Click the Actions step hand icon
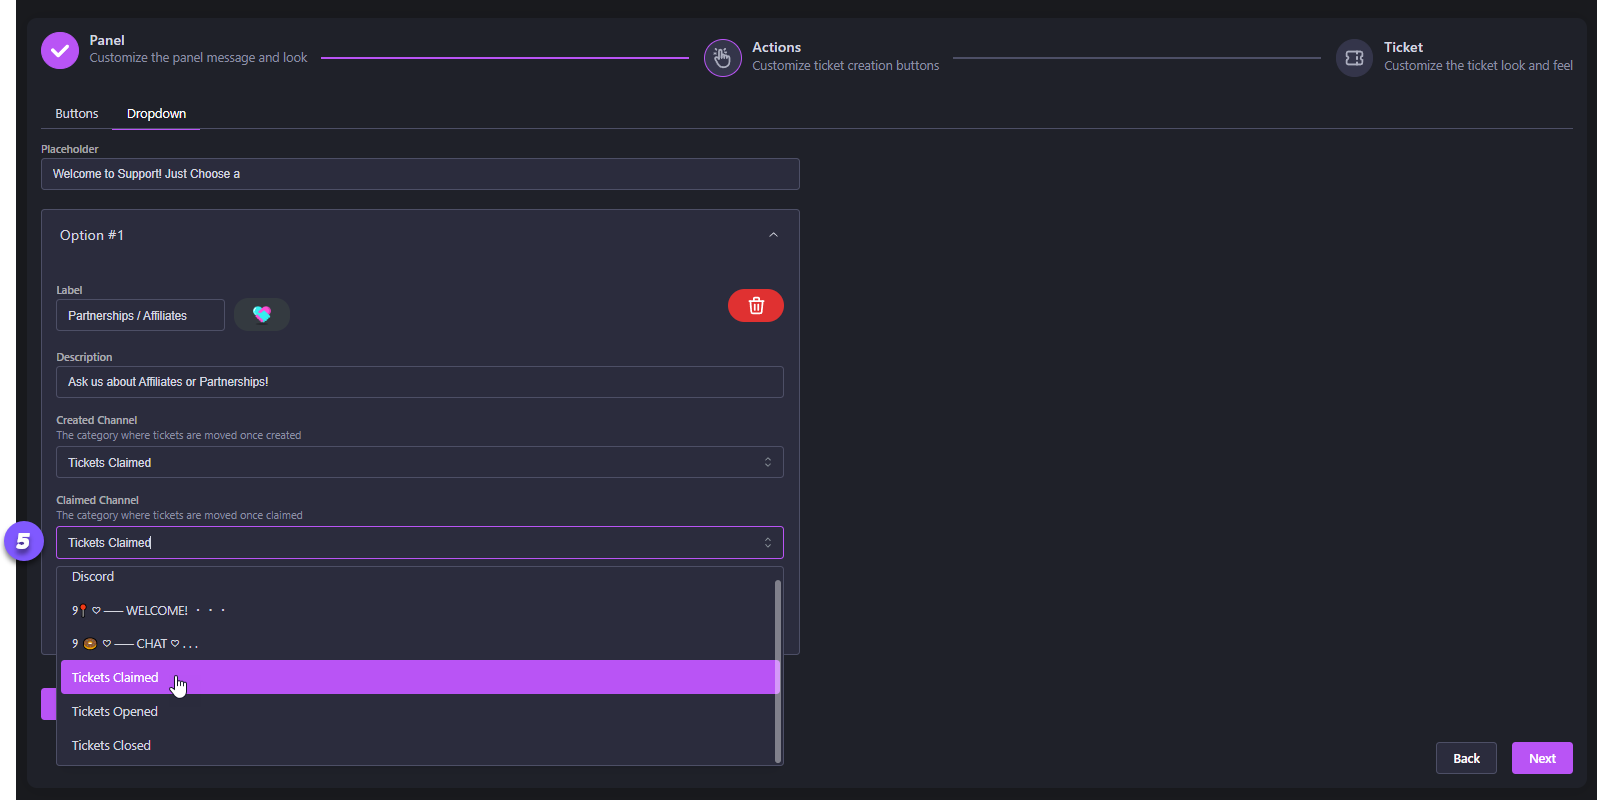Image resolution: width=1597 pixels, height=800 pixels. [722, 58]
